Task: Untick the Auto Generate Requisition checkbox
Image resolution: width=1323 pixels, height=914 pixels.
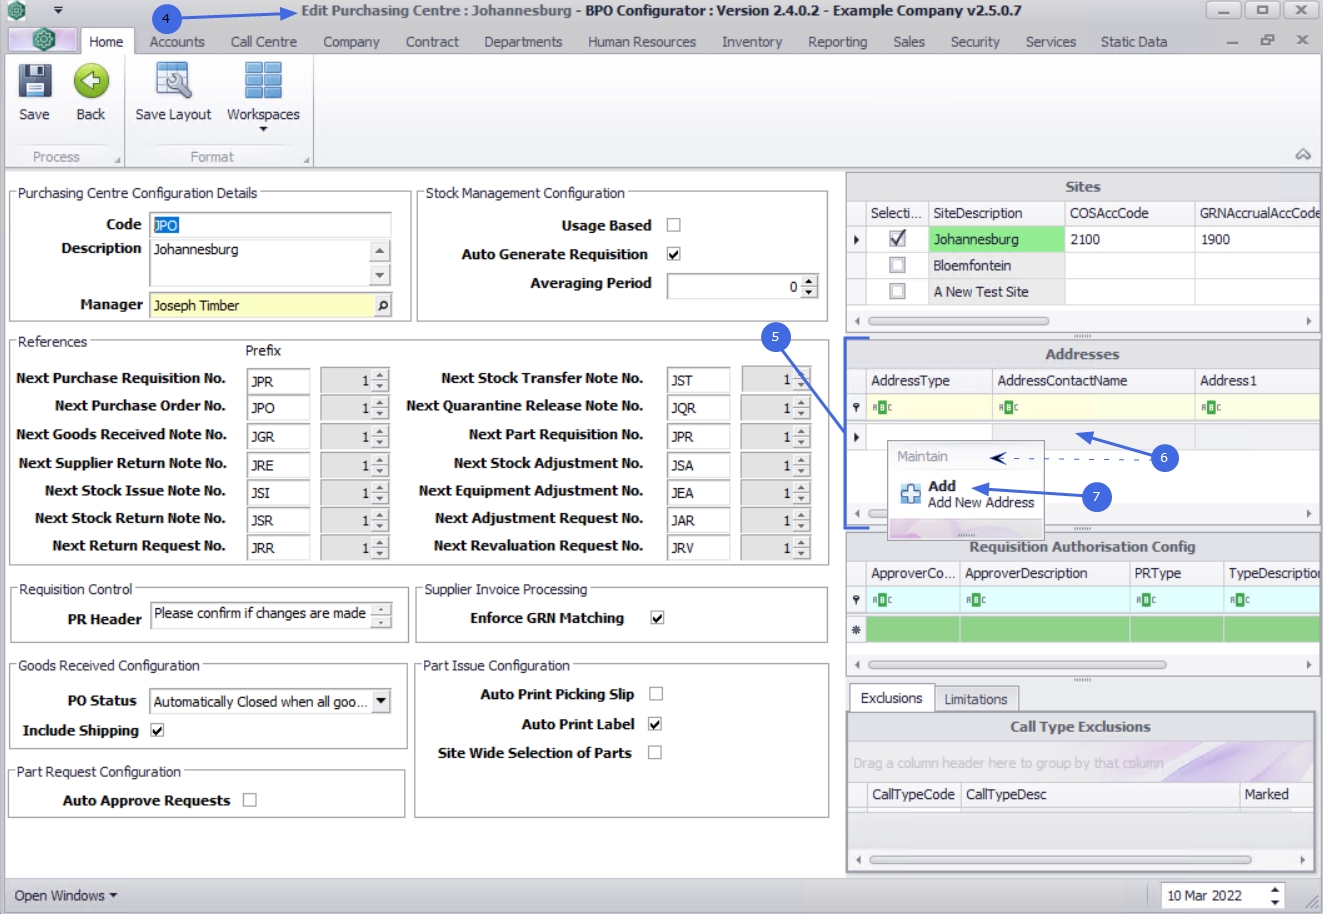Action: click(673, 254)
